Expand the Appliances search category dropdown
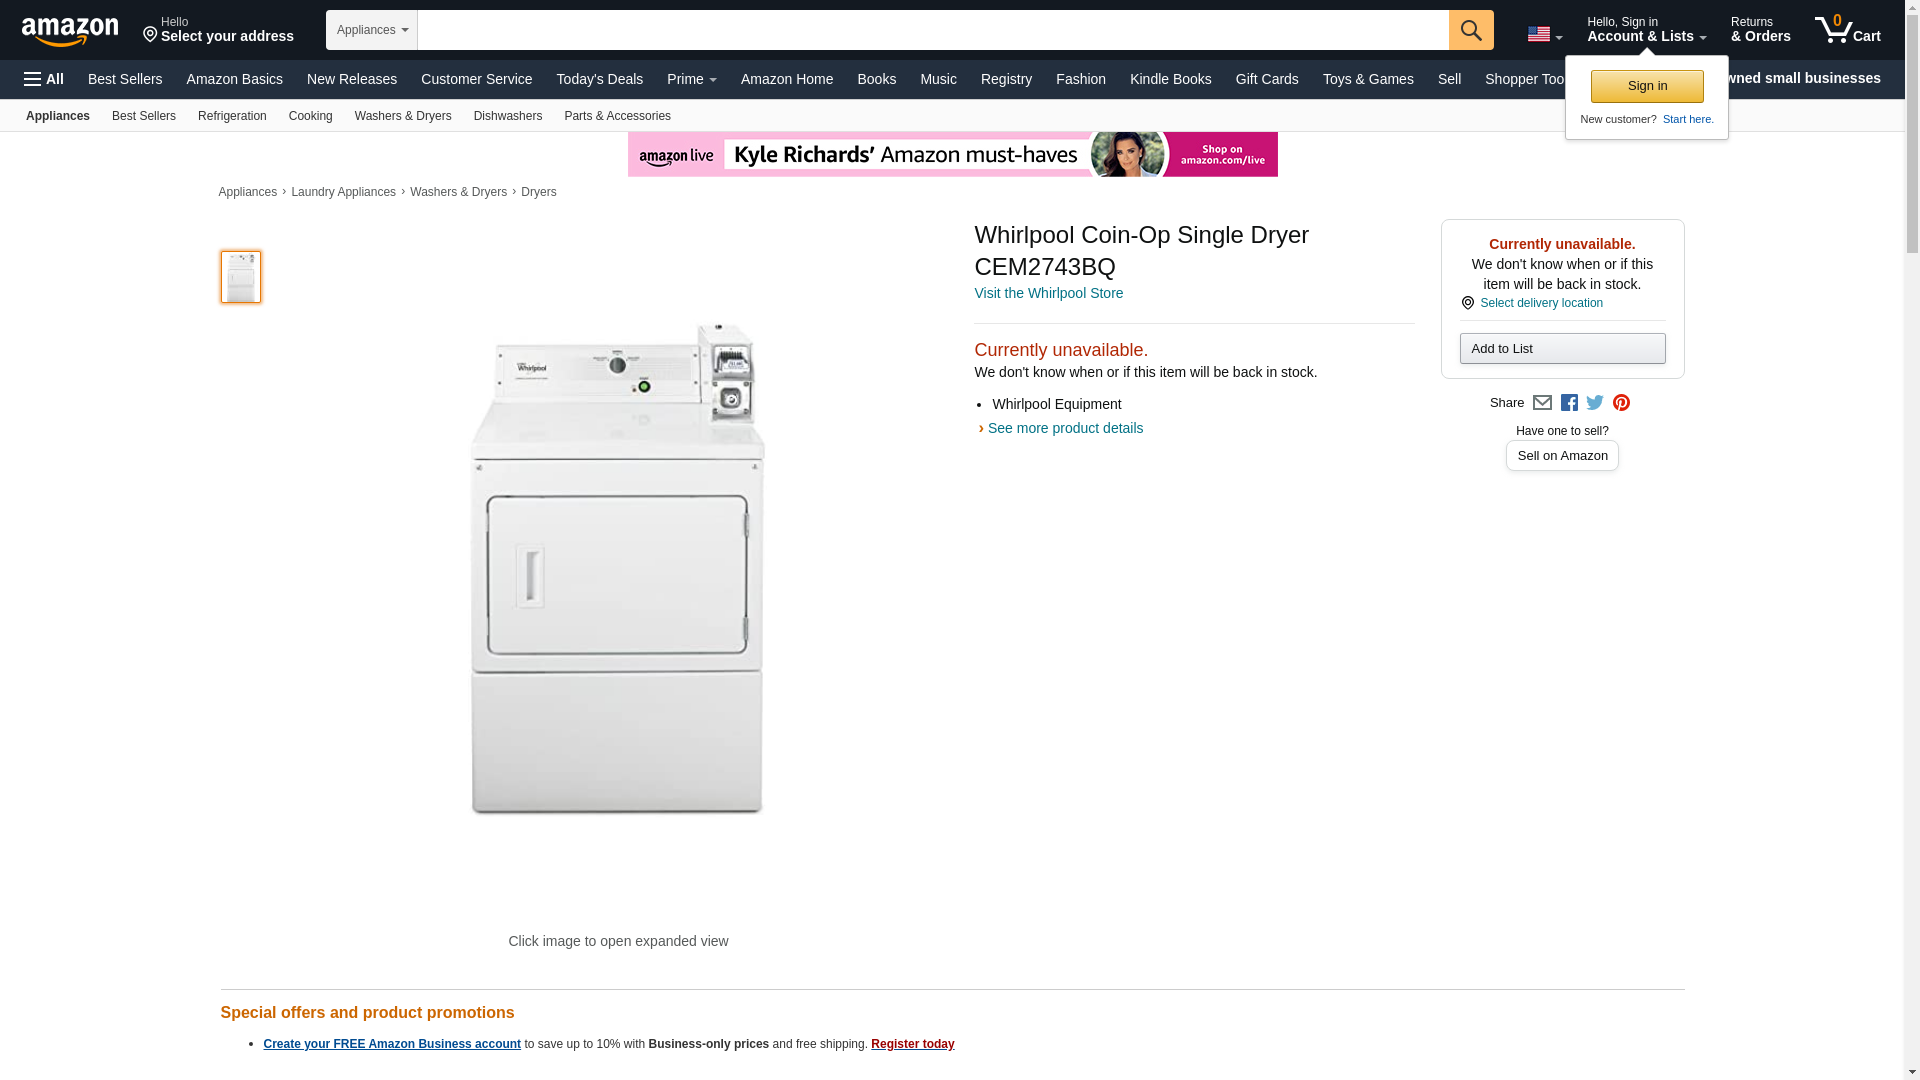The width and height of the screenshot is (1920, 1080). [372, 30]
